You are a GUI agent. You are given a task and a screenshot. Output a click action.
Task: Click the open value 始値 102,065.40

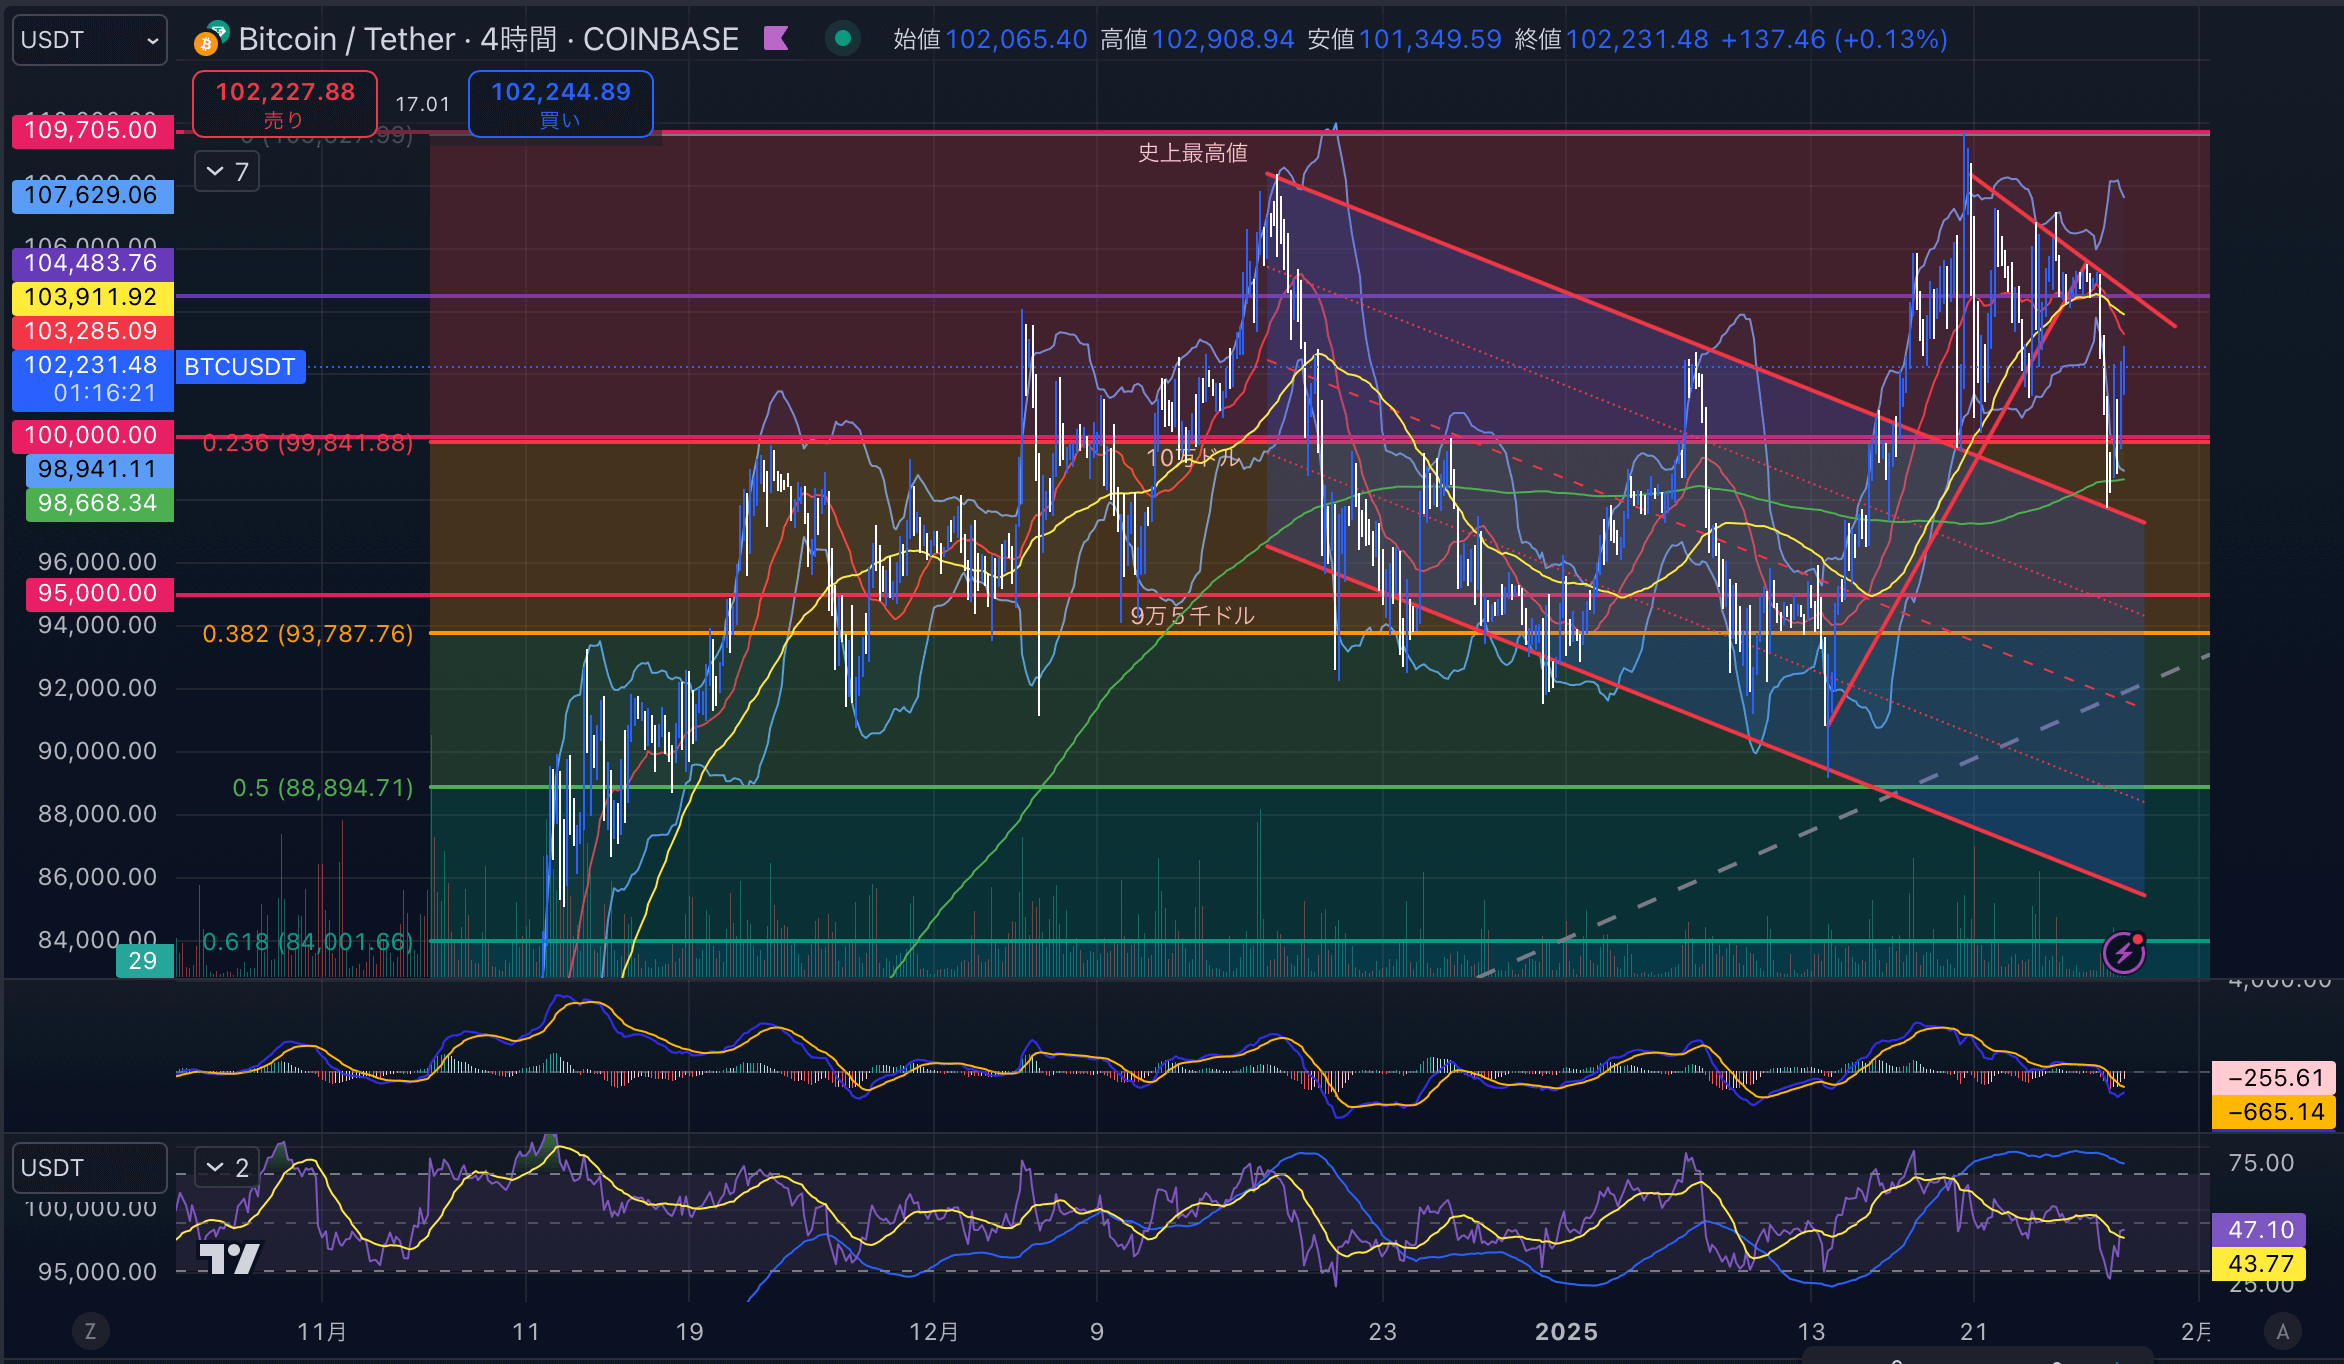(x=990, y=39)
